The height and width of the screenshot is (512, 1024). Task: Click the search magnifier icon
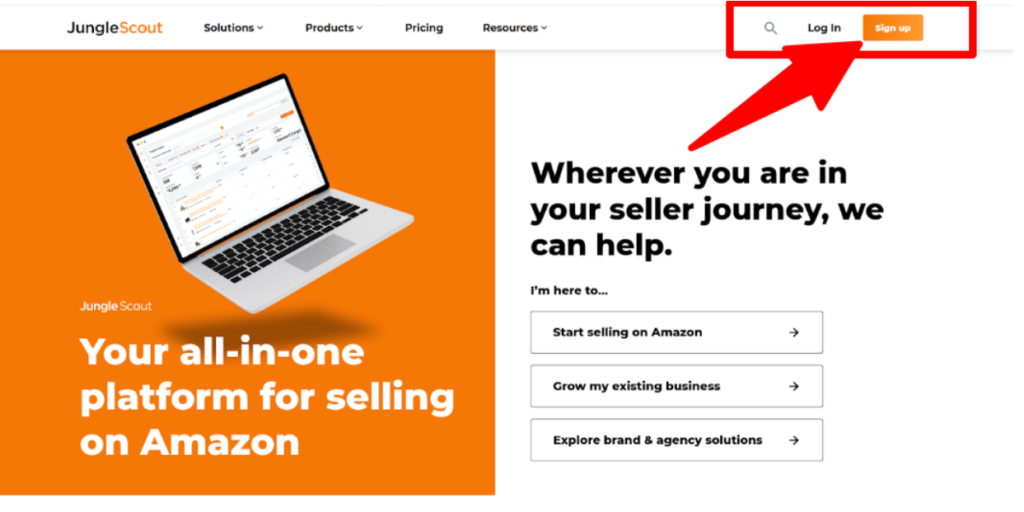tap(771, 28)
